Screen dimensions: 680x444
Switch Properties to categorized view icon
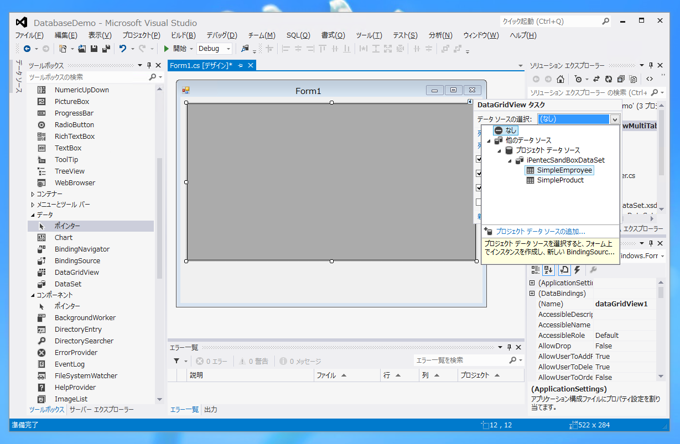click(x=536, y=270)
